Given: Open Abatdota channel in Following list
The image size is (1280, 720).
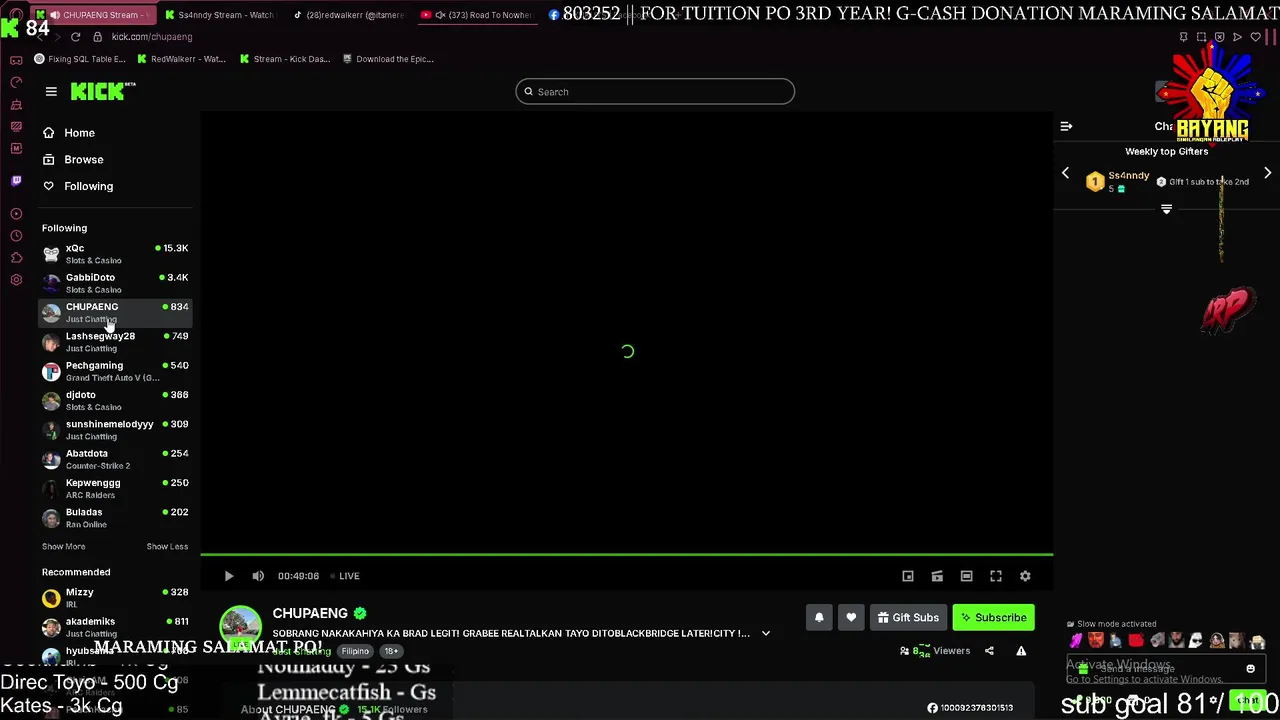Looking at the screenshot, I should coord(115,459).
